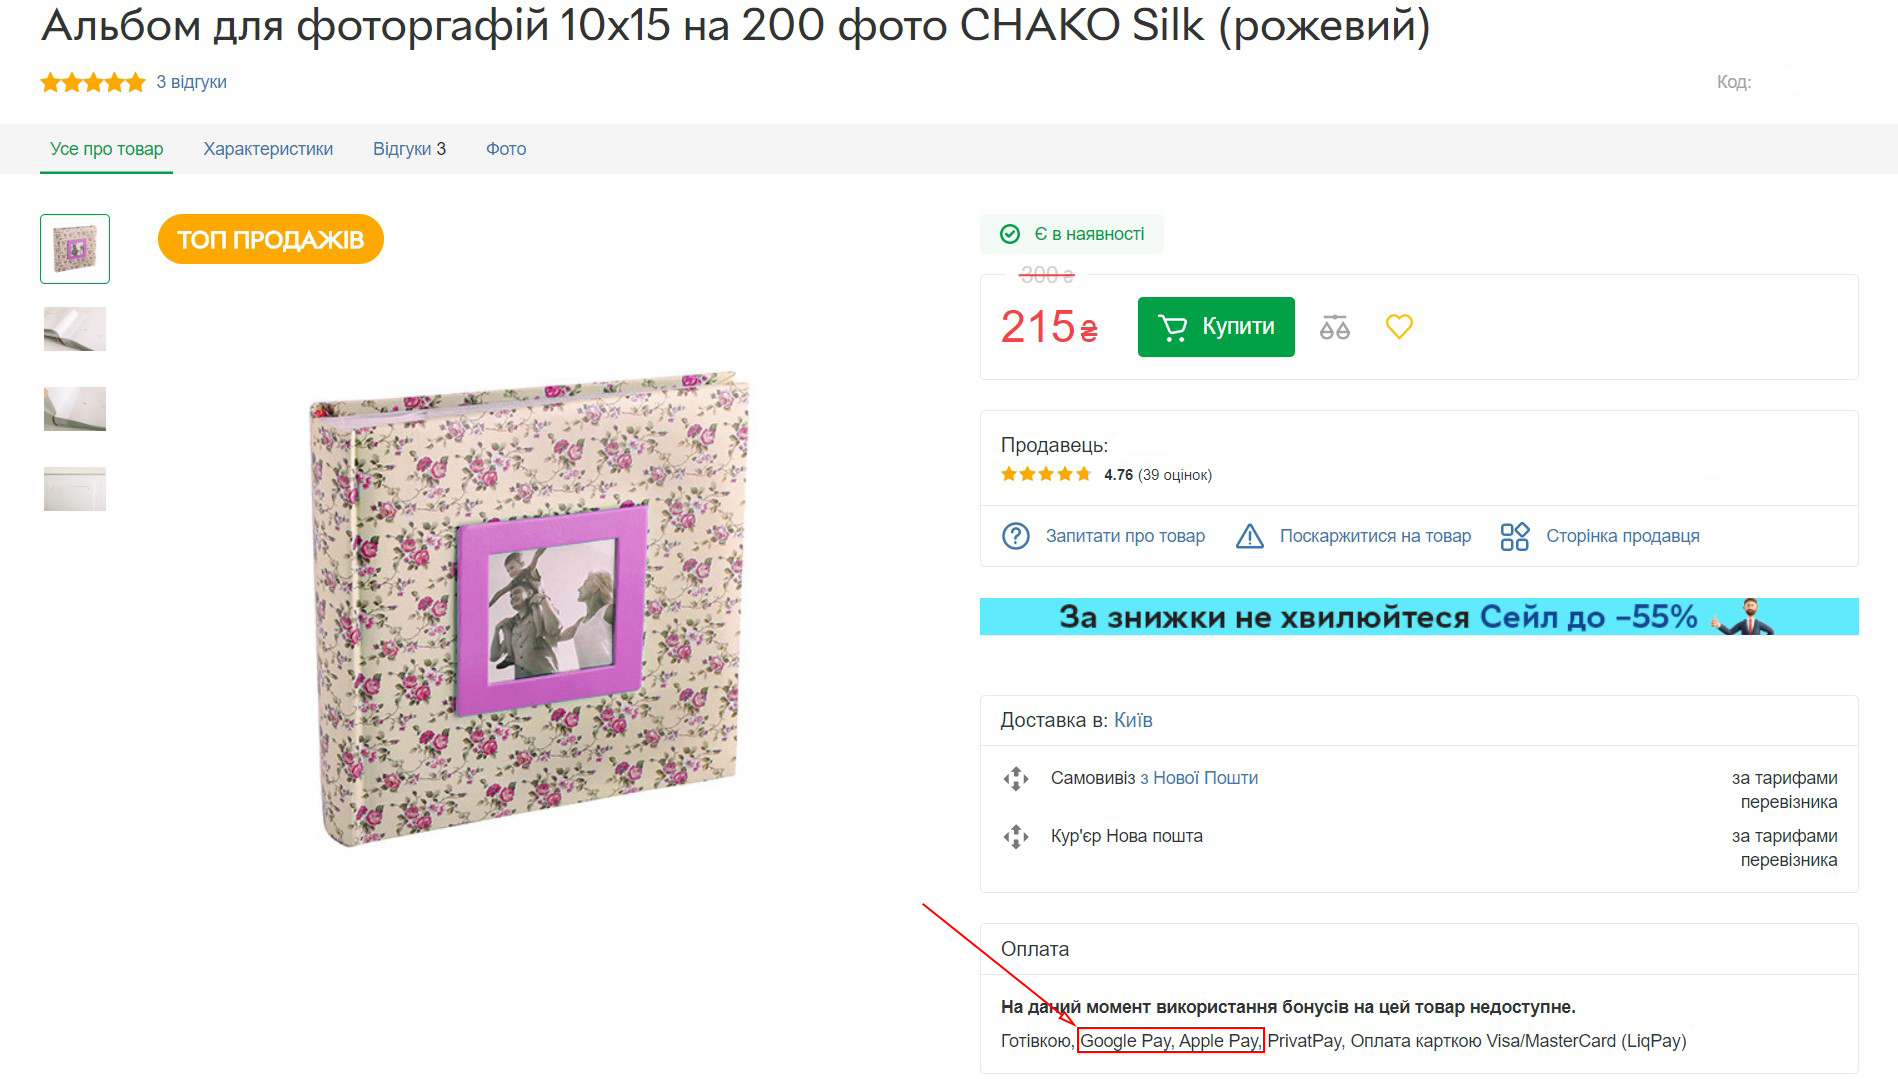Image resolution: width=1898 pixels, height=1079 pixels.
Task: Click the Nova Poshta pickup delivery icon
Action: (x=1016, y=778)
